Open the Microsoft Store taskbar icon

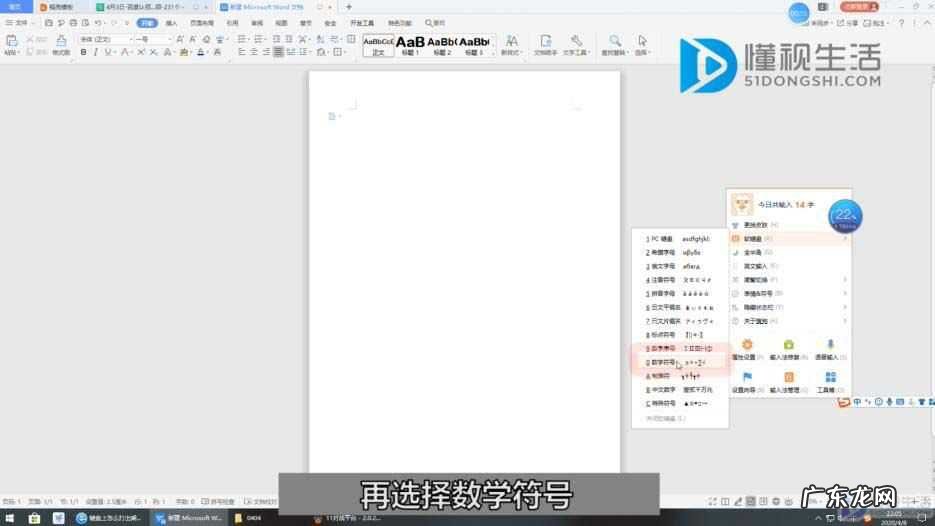tap(34, 518)
